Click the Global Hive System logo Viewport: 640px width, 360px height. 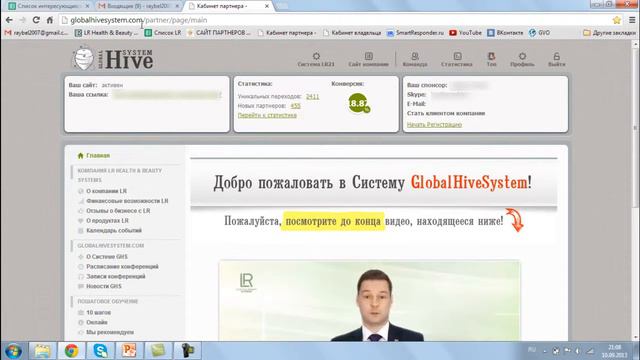click(113, 59)
